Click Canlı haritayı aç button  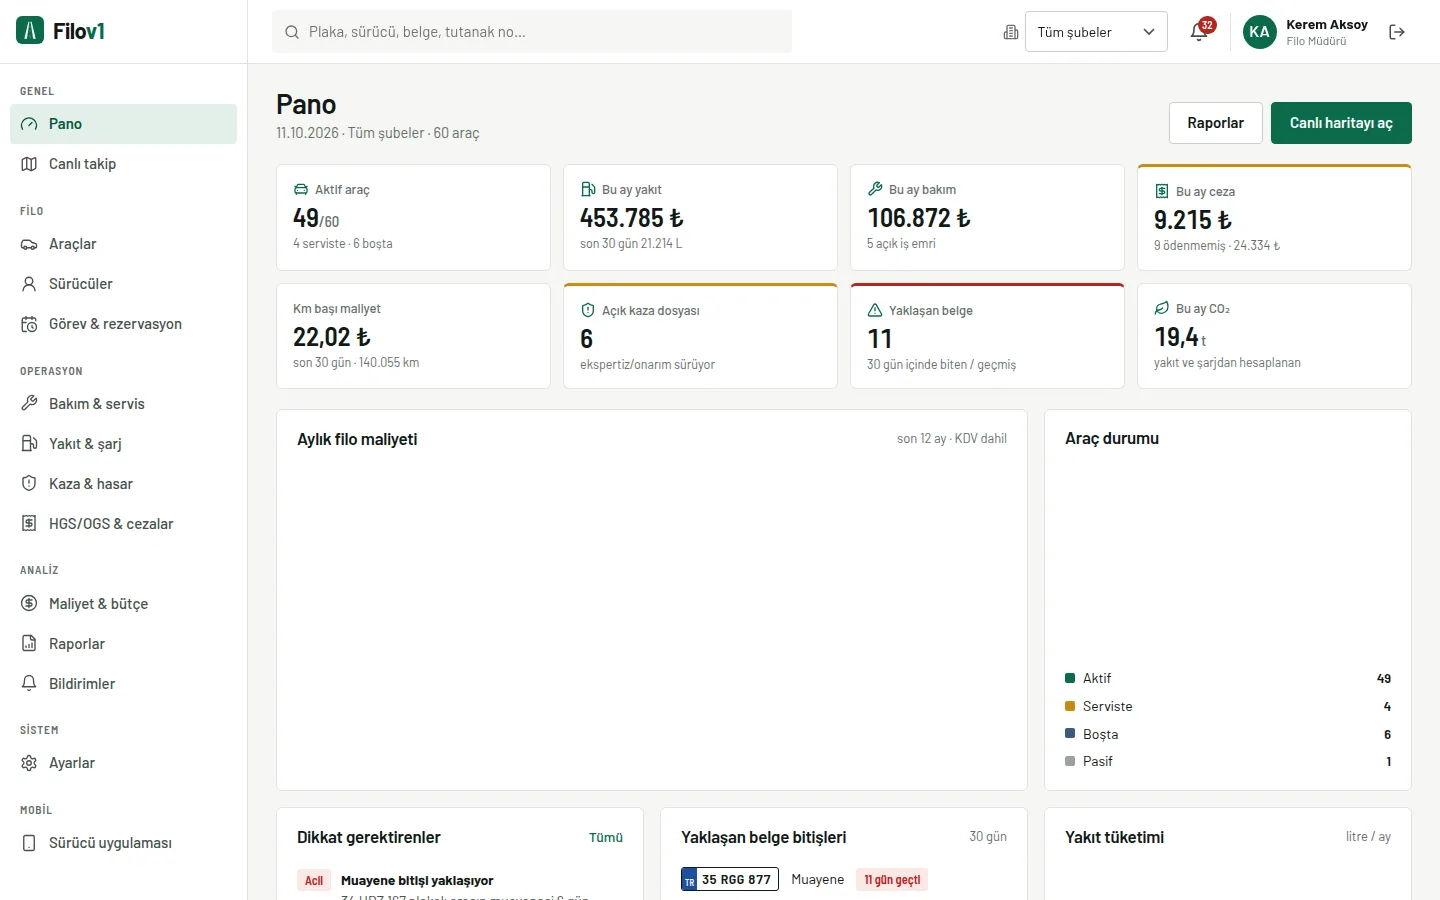(x=1341, y=123)
